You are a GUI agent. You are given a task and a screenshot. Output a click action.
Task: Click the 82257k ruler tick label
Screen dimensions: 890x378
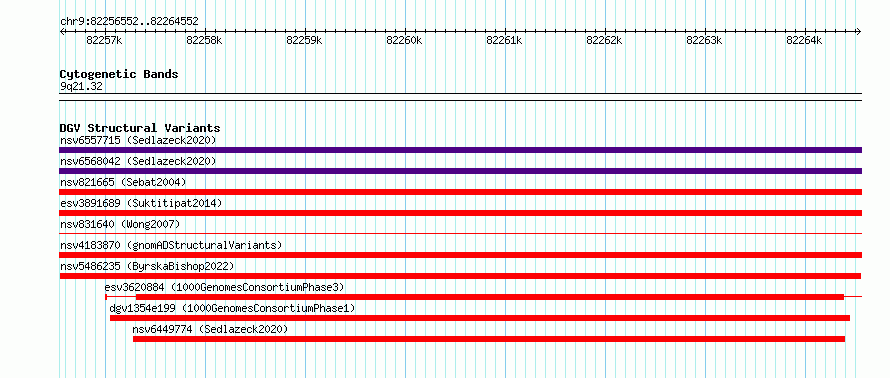(104, 41)
